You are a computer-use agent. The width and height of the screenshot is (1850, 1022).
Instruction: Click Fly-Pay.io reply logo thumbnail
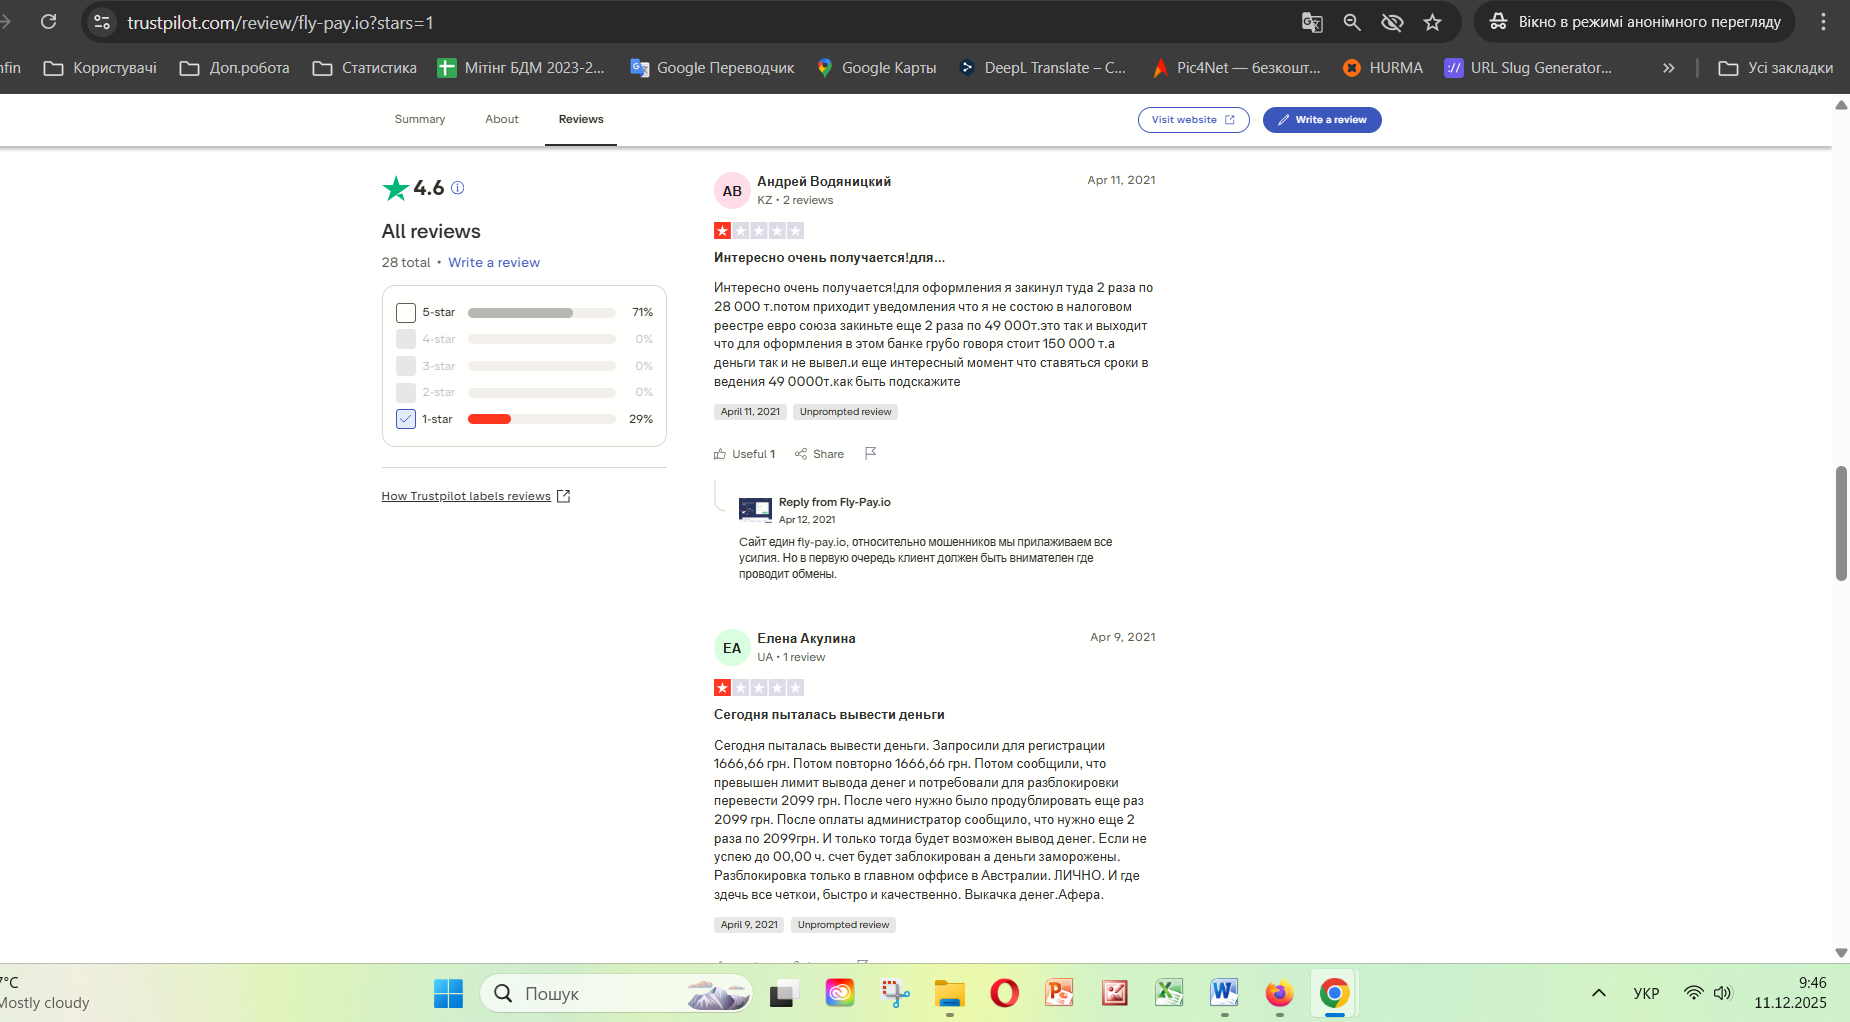point(755,510)
